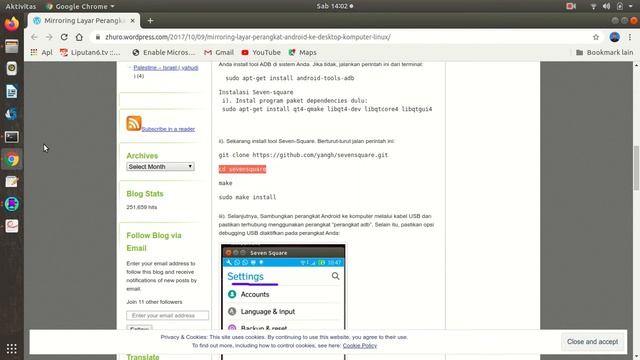Viewport: 640px width, 360px height.
Task: Close the Mirroring Layar tab
Action: click(x=133, y=20)
